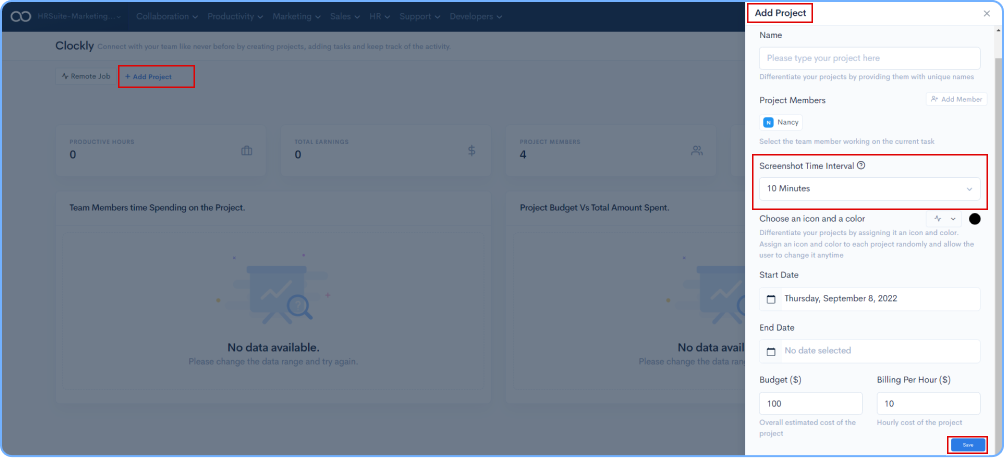Click the dollar icon on Total Earnings card
Image resolution: width=1004 pixels, height=458 pixels.
tap(472, 151)
